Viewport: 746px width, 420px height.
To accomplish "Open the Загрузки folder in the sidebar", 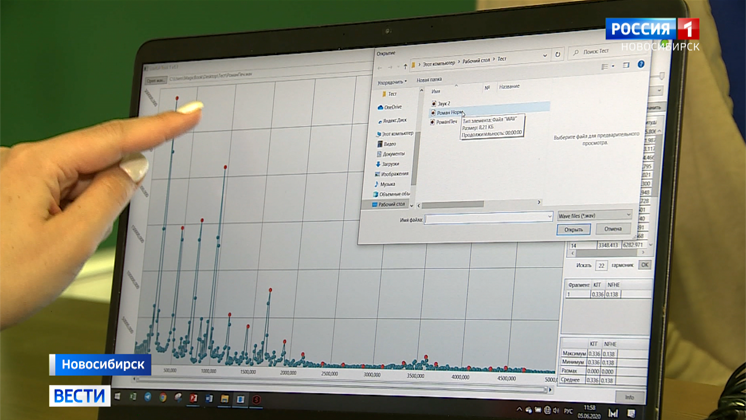I will tap(387, 164).
